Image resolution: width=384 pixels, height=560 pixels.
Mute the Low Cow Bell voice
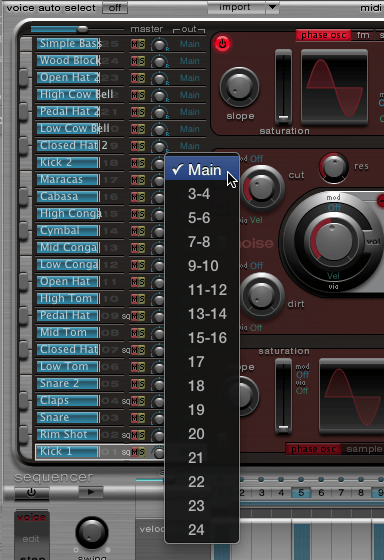coord(134,129)
